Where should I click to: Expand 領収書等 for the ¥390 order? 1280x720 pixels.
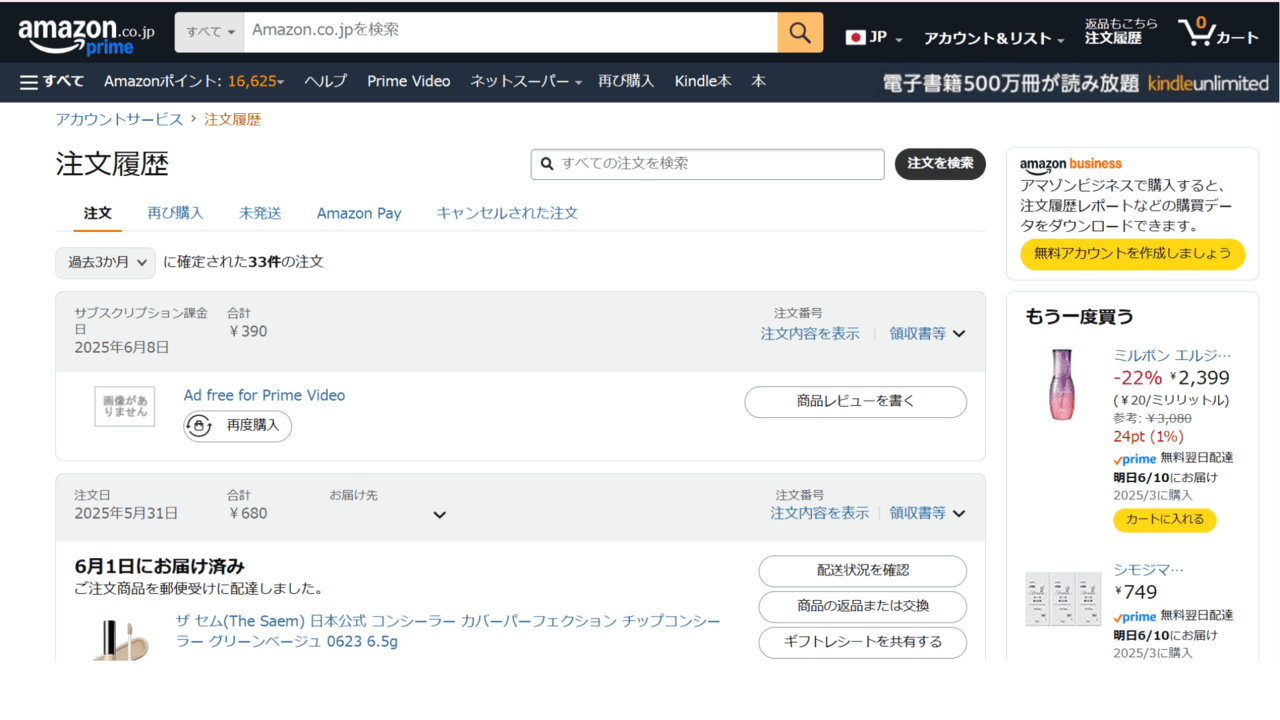point(927,334)
